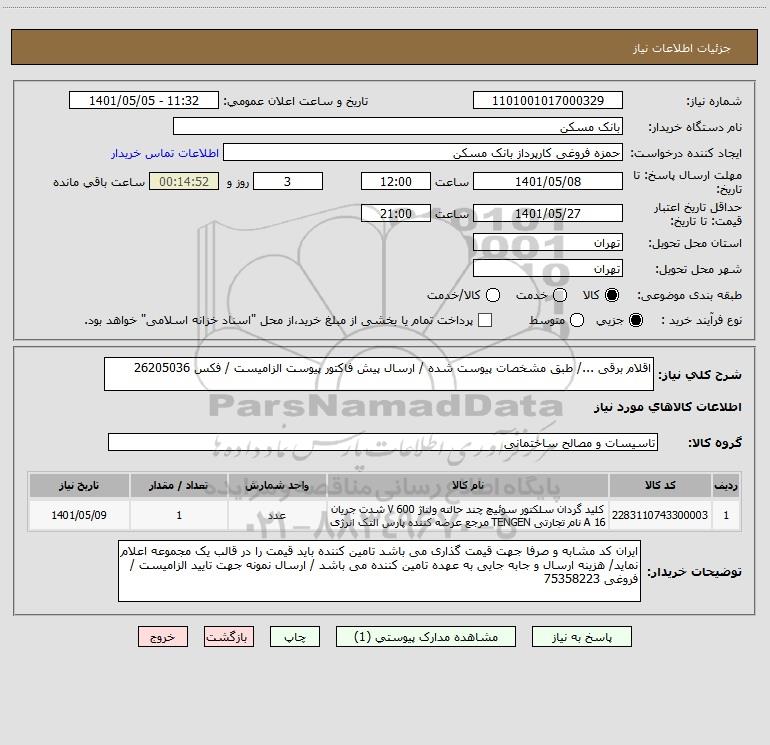Click the تعداد / مقدار column header
Viewport: 770px width, 745px height.
(x=179, y=485)
